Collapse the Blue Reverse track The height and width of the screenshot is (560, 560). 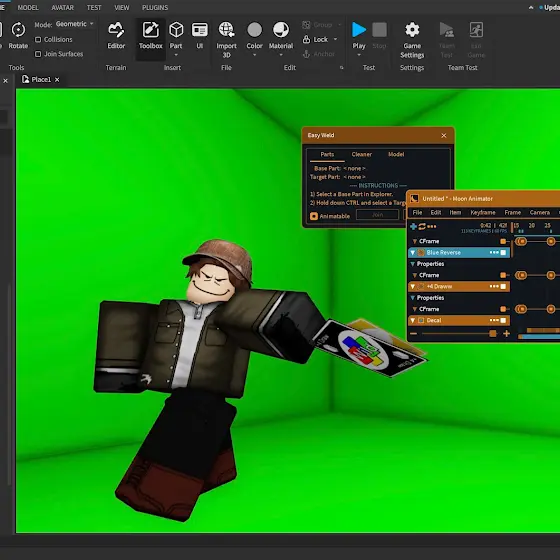coord(413,252)
